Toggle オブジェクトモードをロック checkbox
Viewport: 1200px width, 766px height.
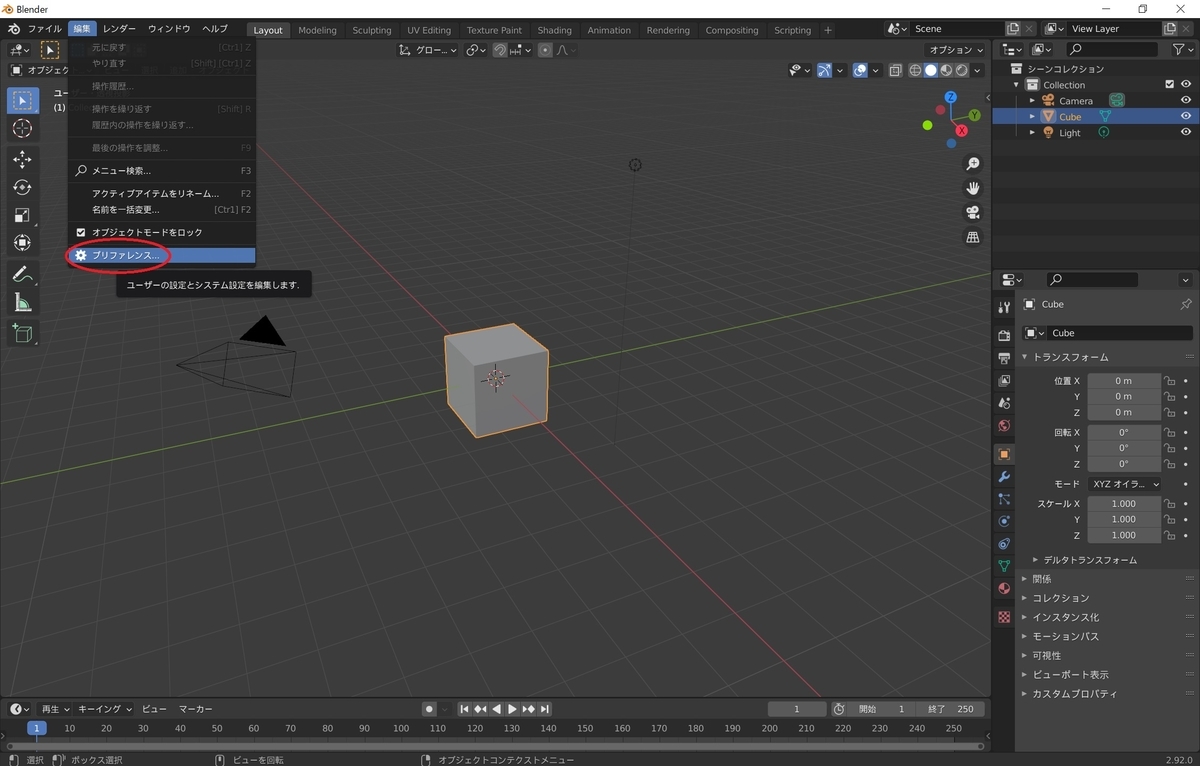81,232
